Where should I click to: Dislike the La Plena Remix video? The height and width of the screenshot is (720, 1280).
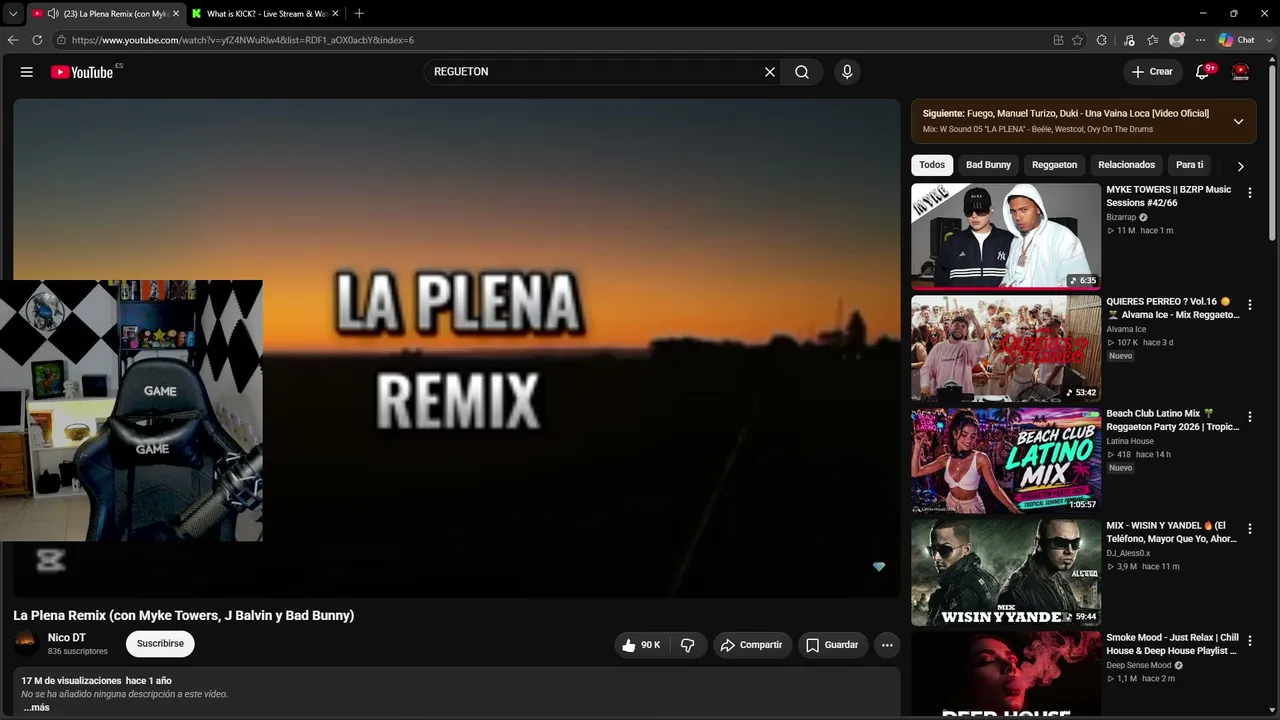coord(688,645)
